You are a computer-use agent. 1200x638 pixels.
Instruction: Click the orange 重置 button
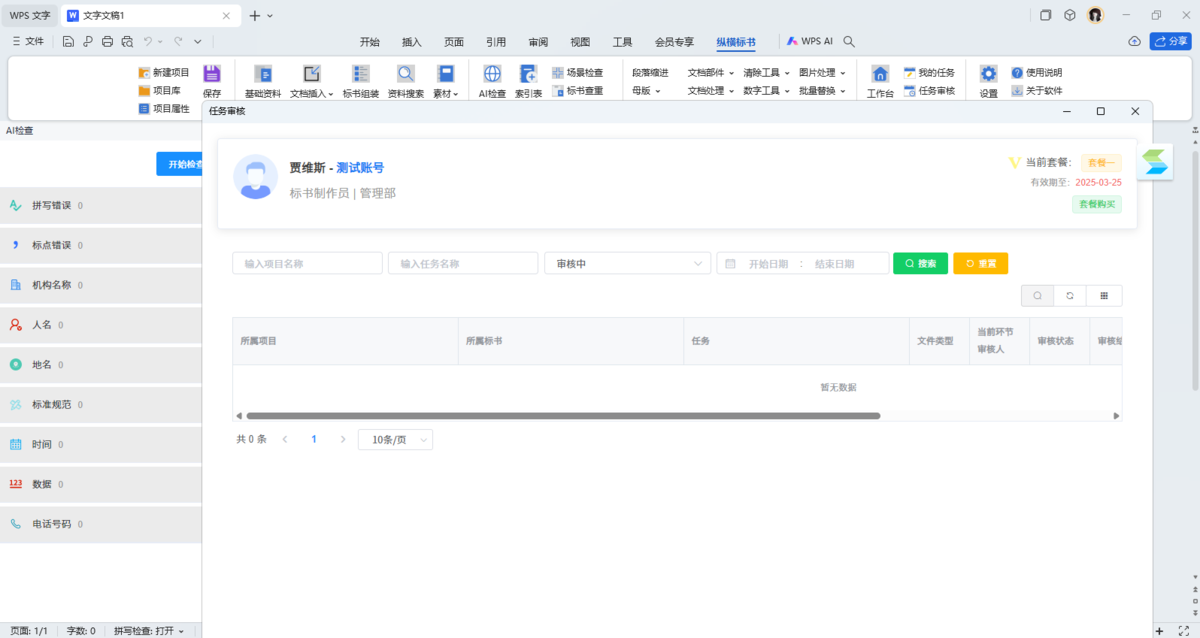pos(980,264)
